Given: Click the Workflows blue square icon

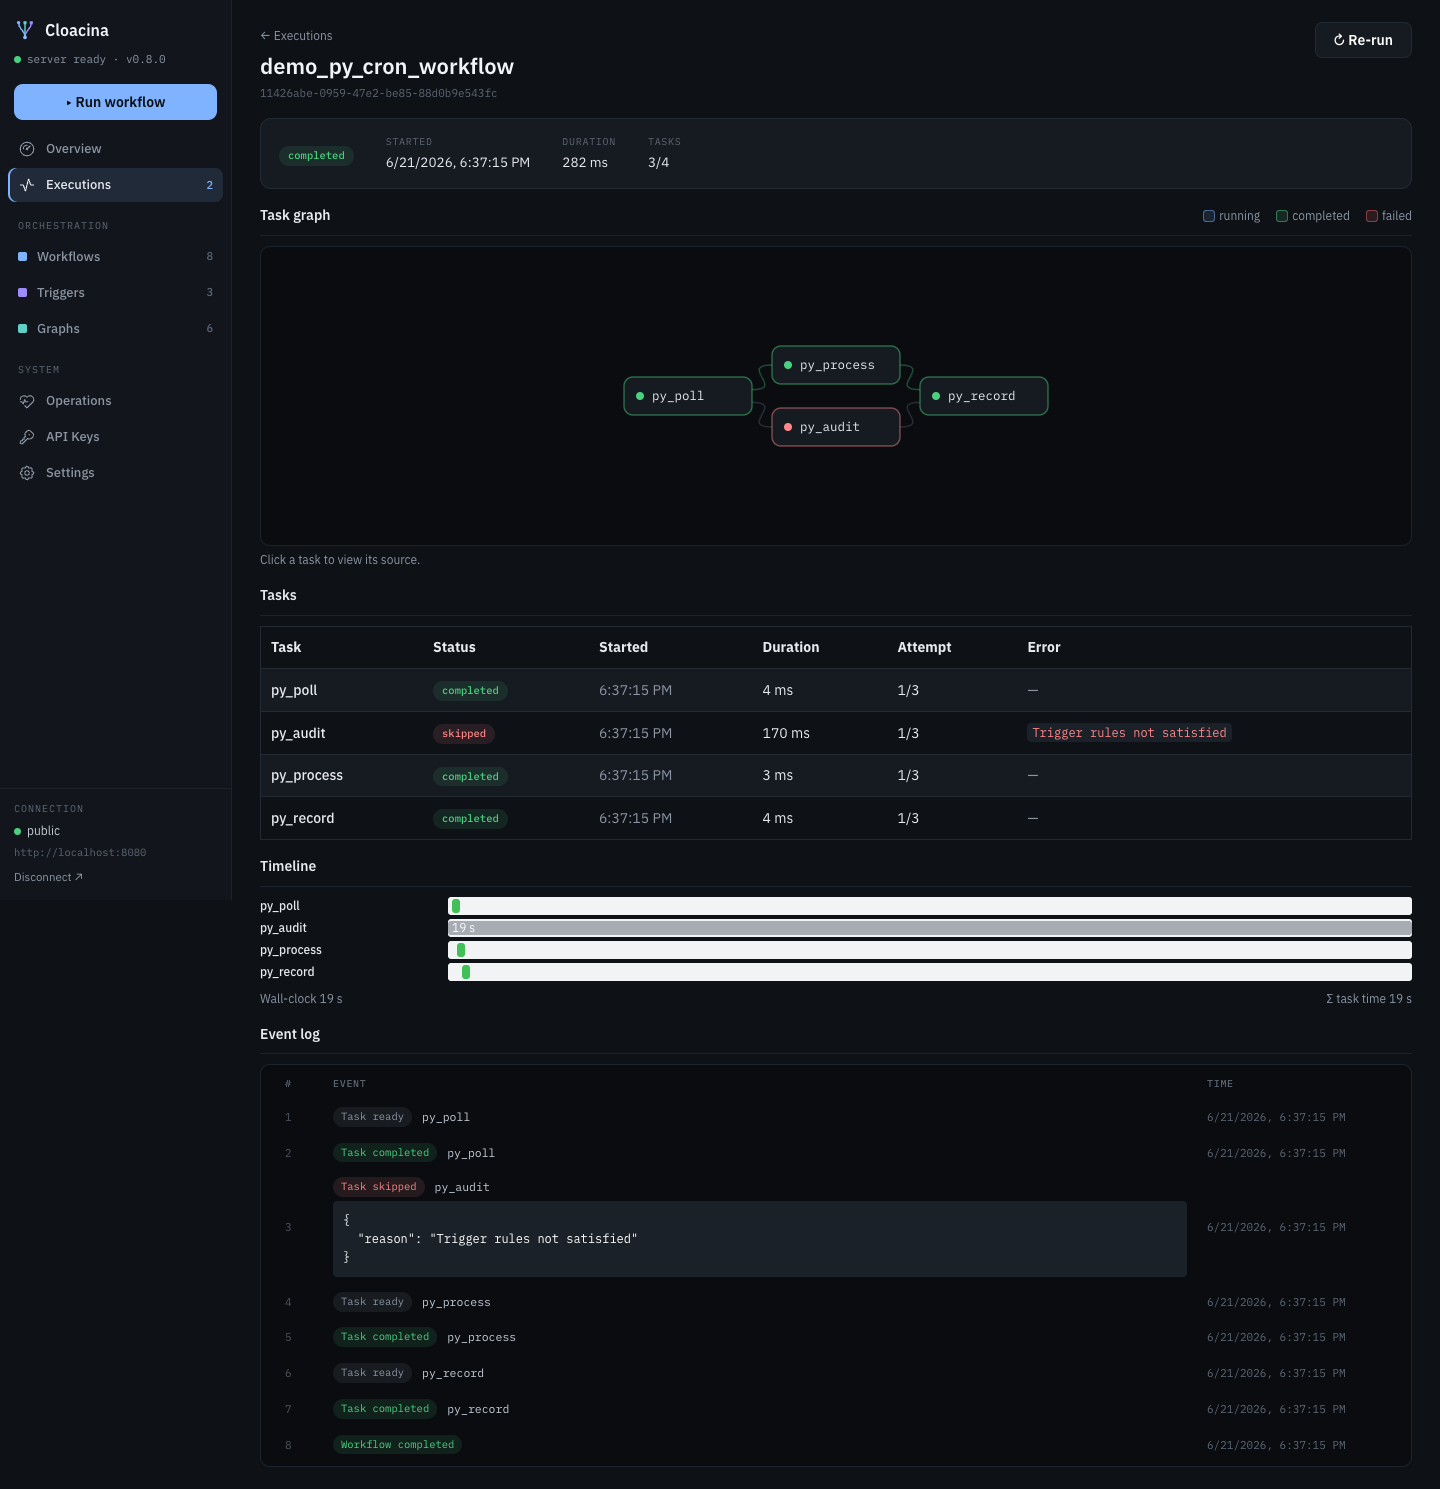Looking at the screenshot, I should pos(23,257).
